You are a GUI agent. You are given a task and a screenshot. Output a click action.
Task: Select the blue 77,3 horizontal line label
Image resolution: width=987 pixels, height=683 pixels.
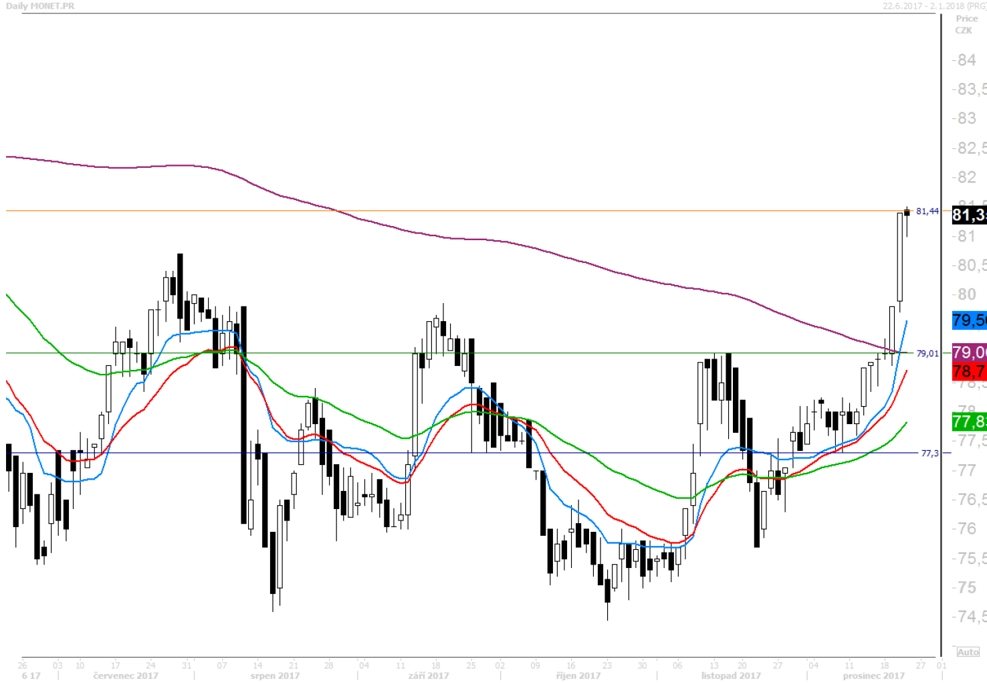930,453
